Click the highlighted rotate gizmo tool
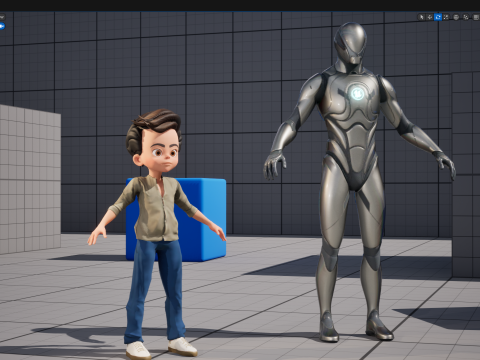Screen dimensions: 480x360 click(x=438, y=17)
